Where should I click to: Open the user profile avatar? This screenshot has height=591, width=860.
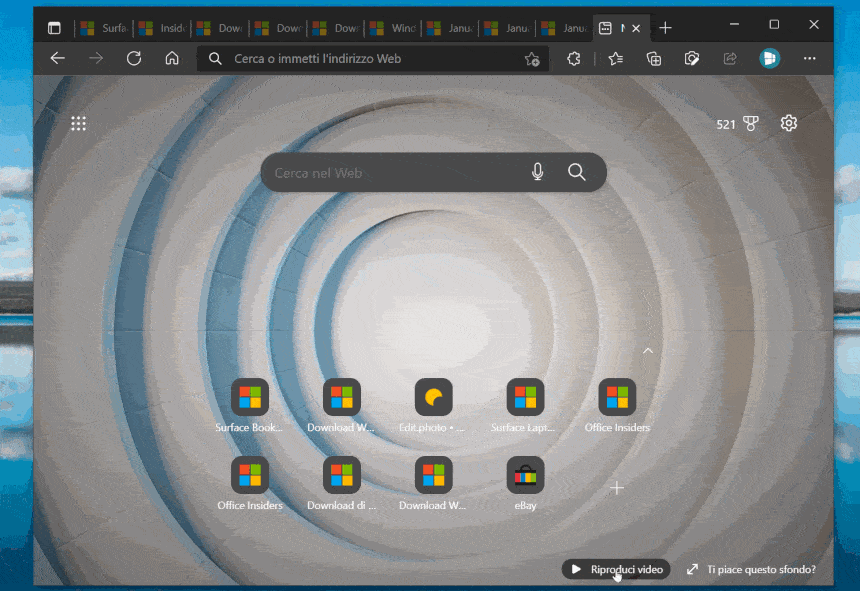point(770,59)
